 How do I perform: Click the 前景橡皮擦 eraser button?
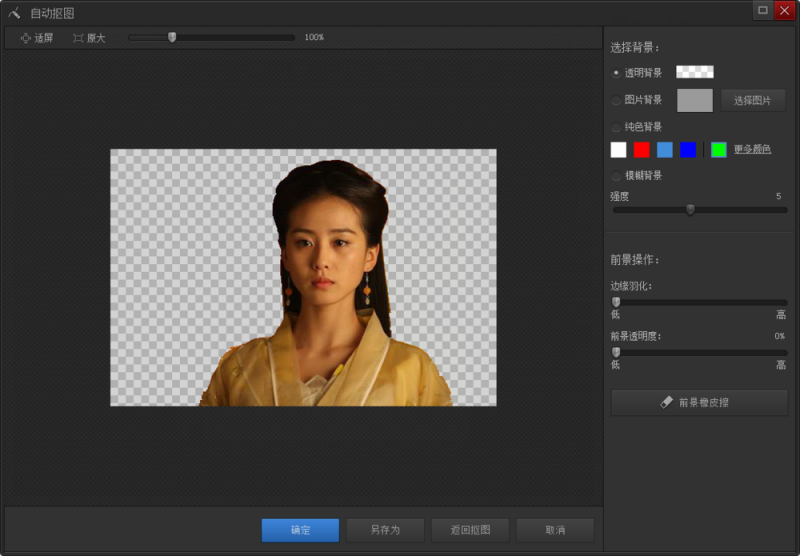click(699, 402)
